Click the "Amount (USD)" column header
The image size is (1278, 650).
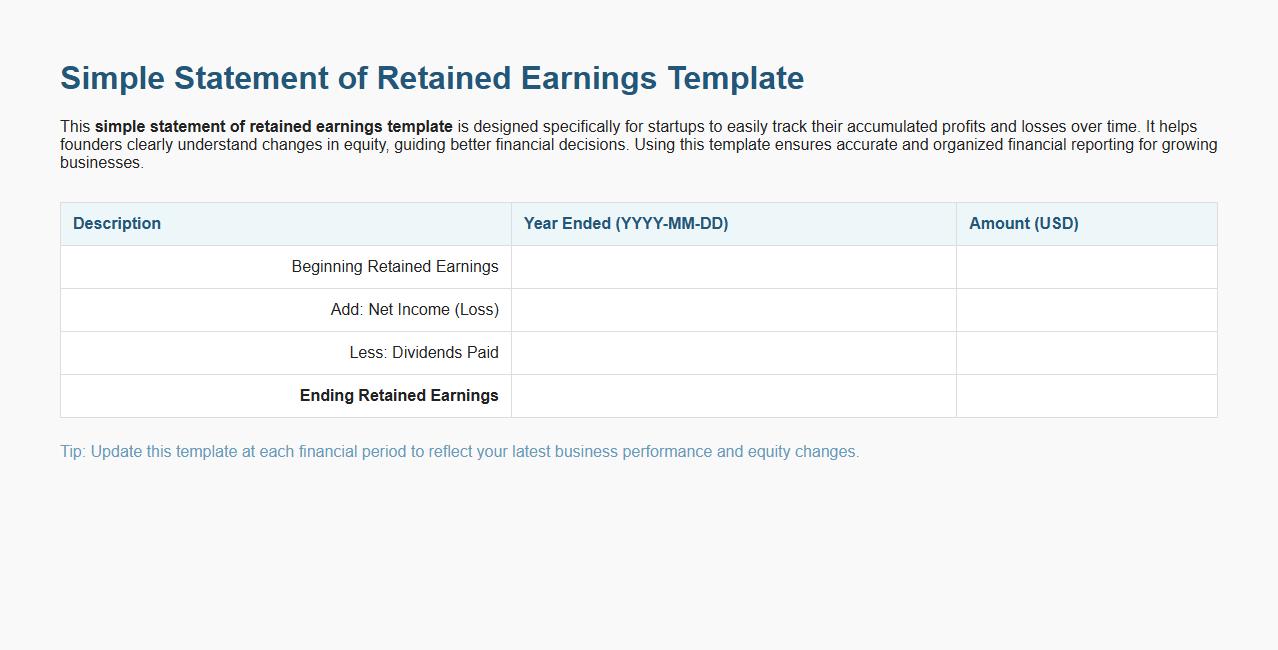click(x=1023, y=223)
